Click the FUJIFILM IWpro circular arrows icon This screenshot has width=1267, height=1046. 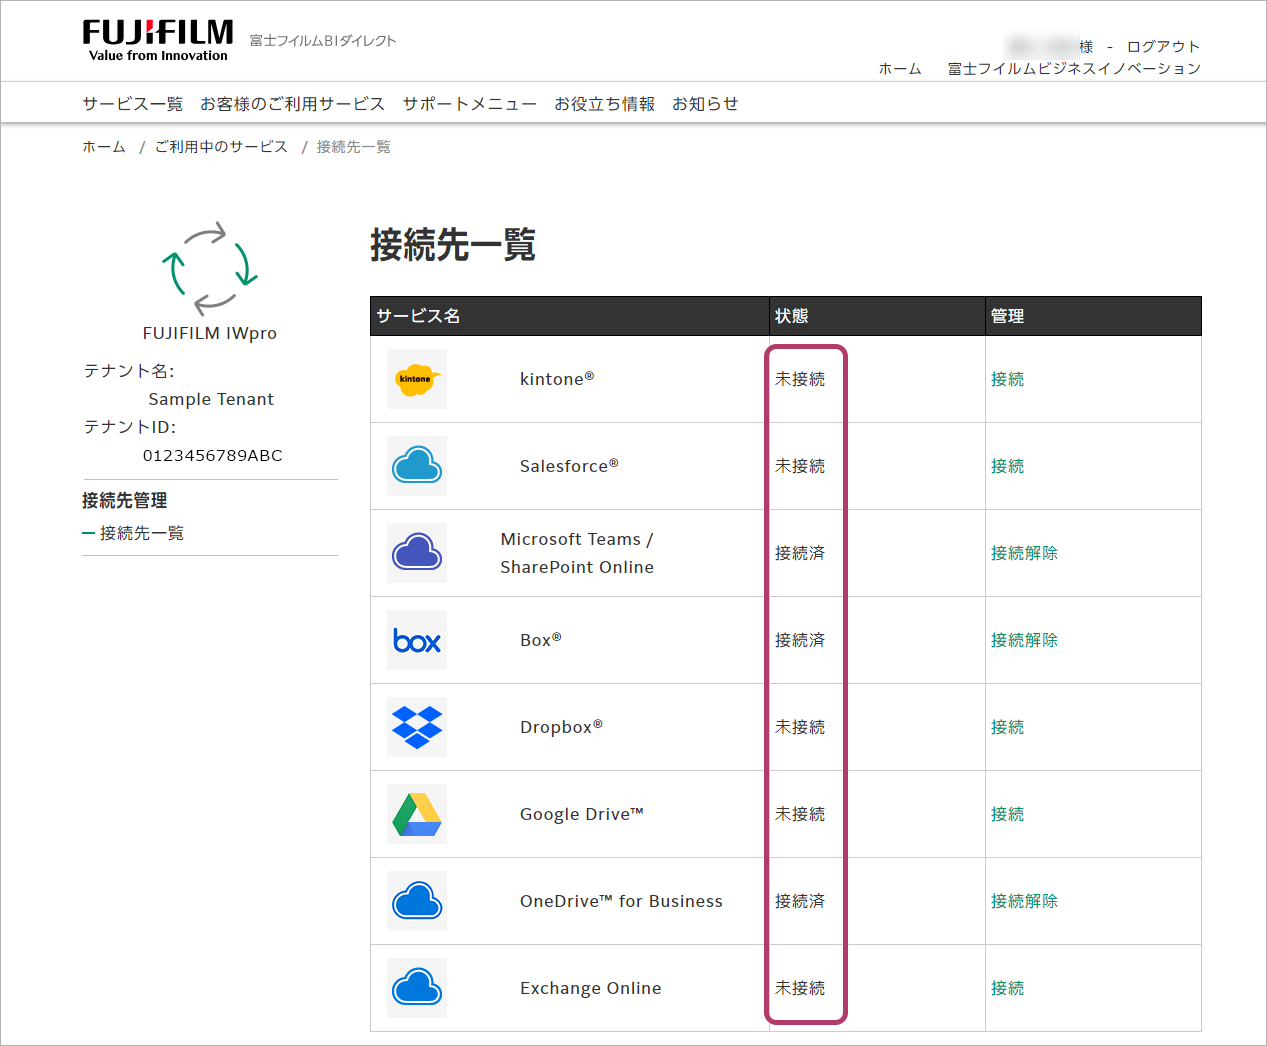pos(210,268)
